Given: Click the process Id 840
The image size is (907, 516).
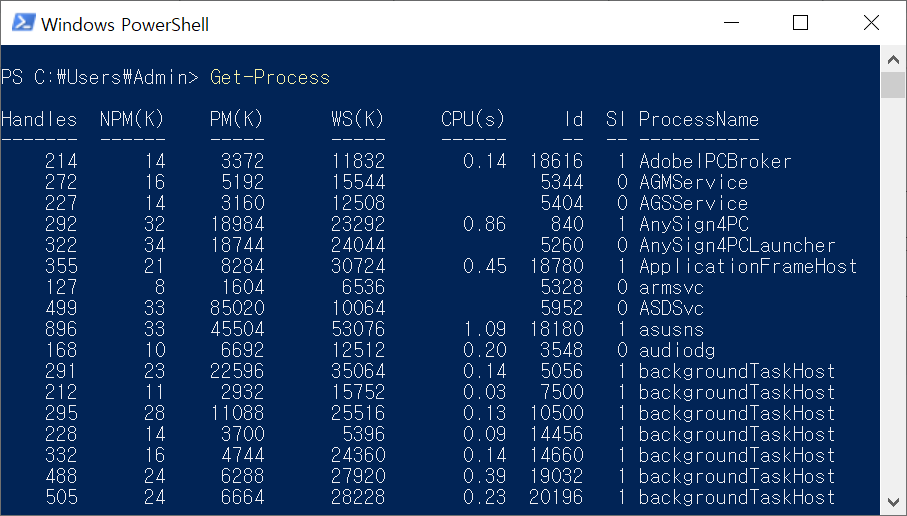Looking at the screenshot, I should point(567,224).
